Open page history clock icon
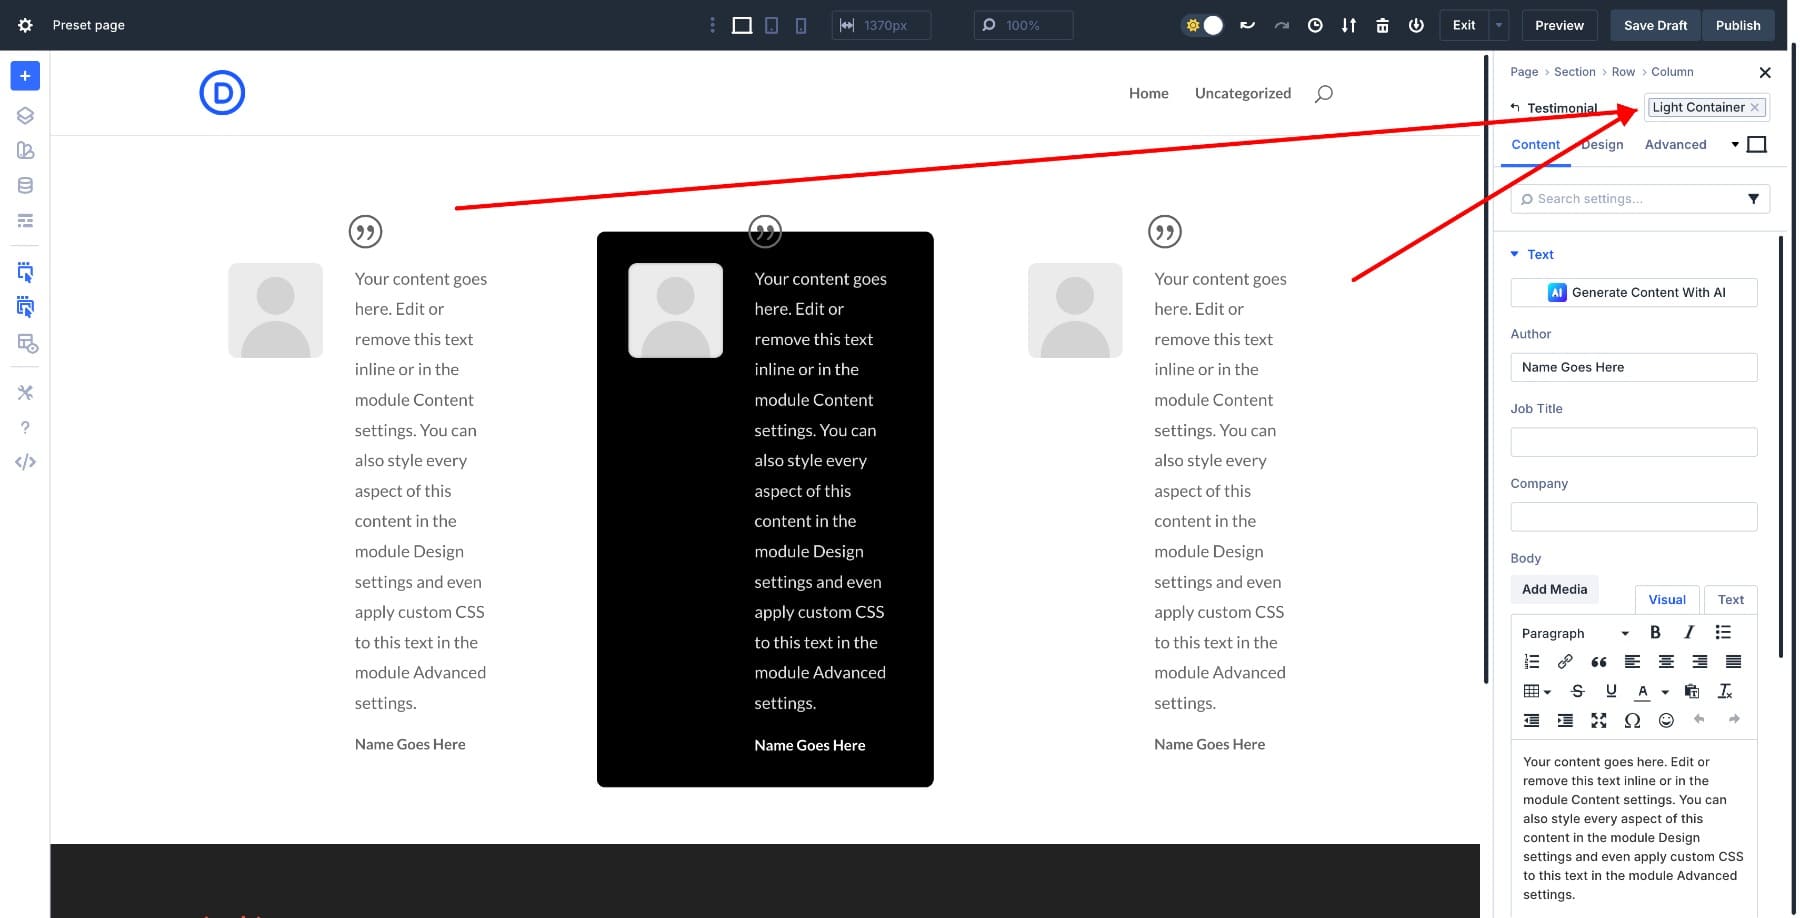Image resolution: width=1800 pixels, height=918 pixels. pyautogui.click(x=1315, y=25)
